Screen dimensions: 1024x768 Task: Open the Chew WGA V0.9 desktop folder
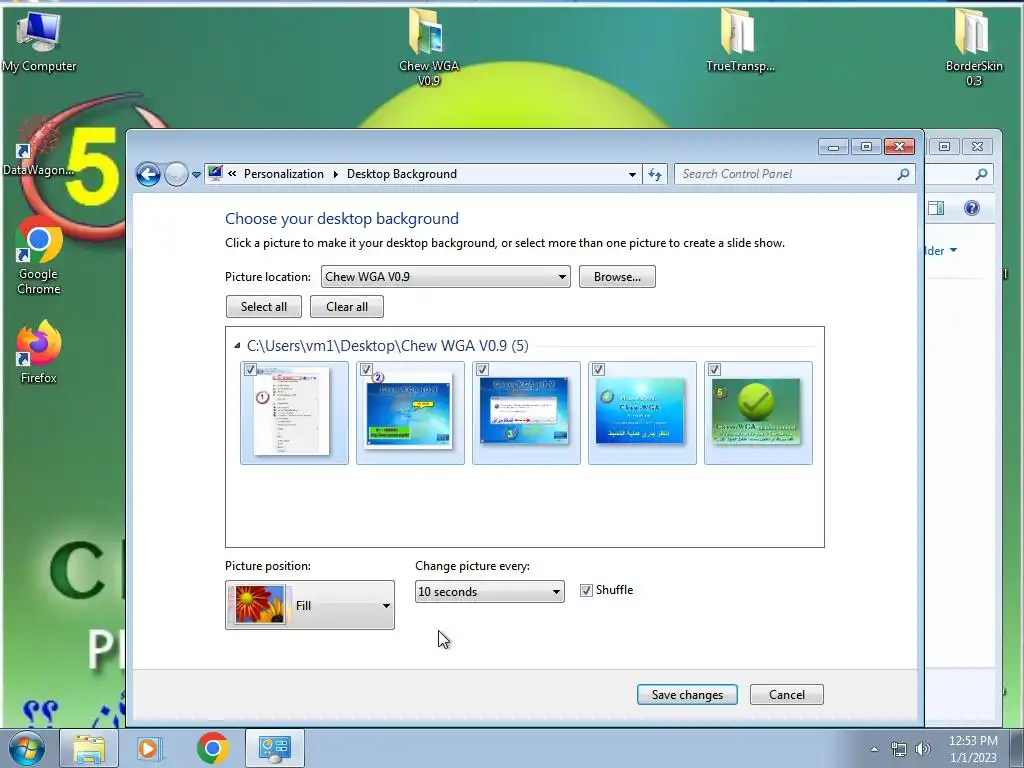[428, 46]
